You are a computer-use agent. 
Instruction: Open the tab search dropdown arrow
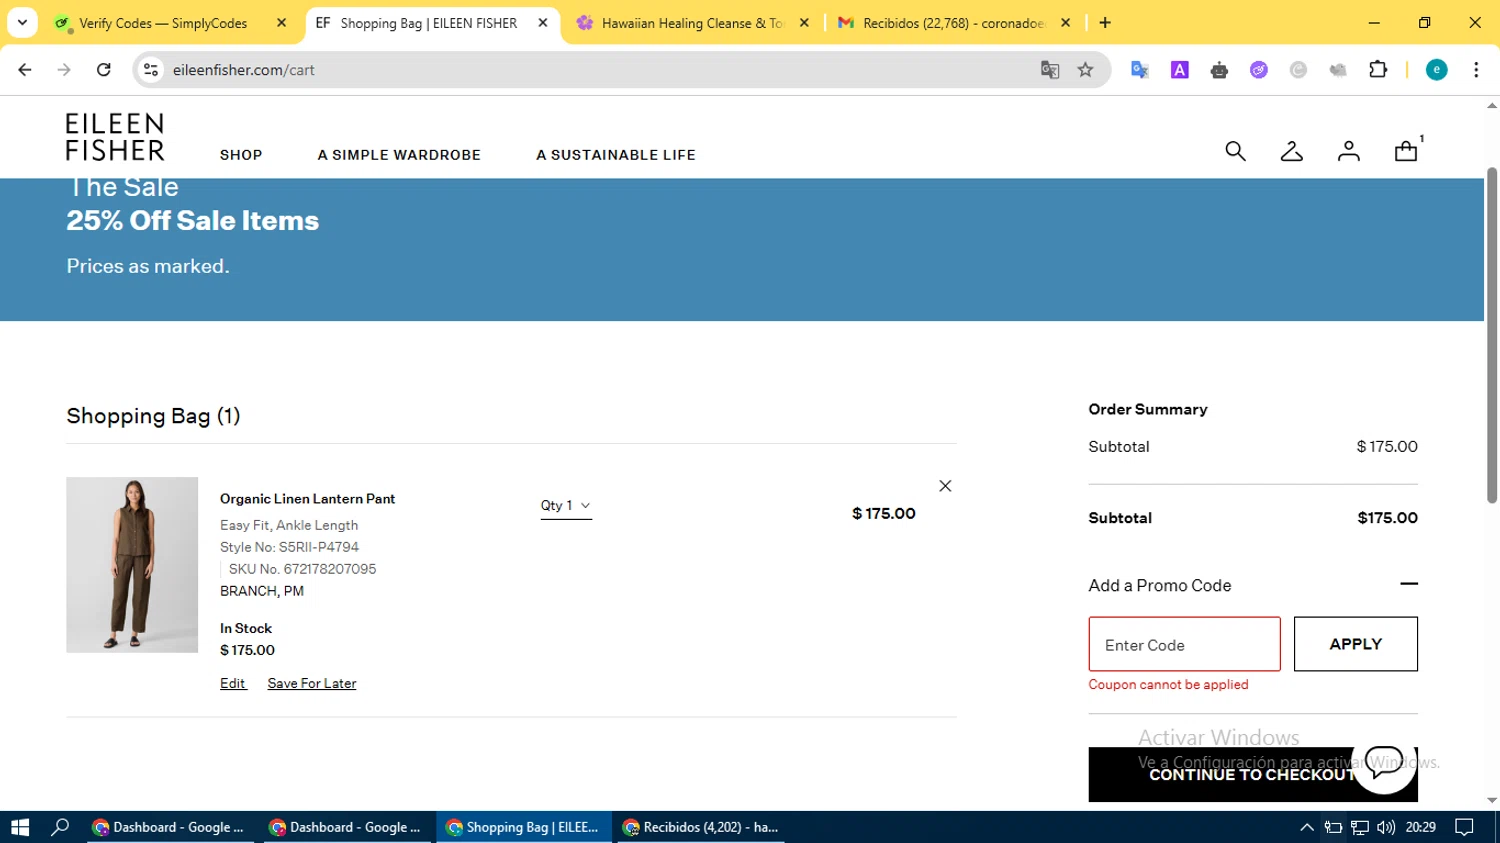(x=22, y=23)
